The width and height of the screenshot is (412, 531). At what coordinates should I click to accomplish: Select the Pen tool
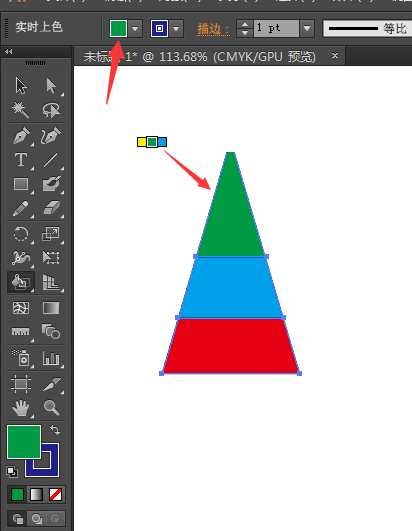21,136
